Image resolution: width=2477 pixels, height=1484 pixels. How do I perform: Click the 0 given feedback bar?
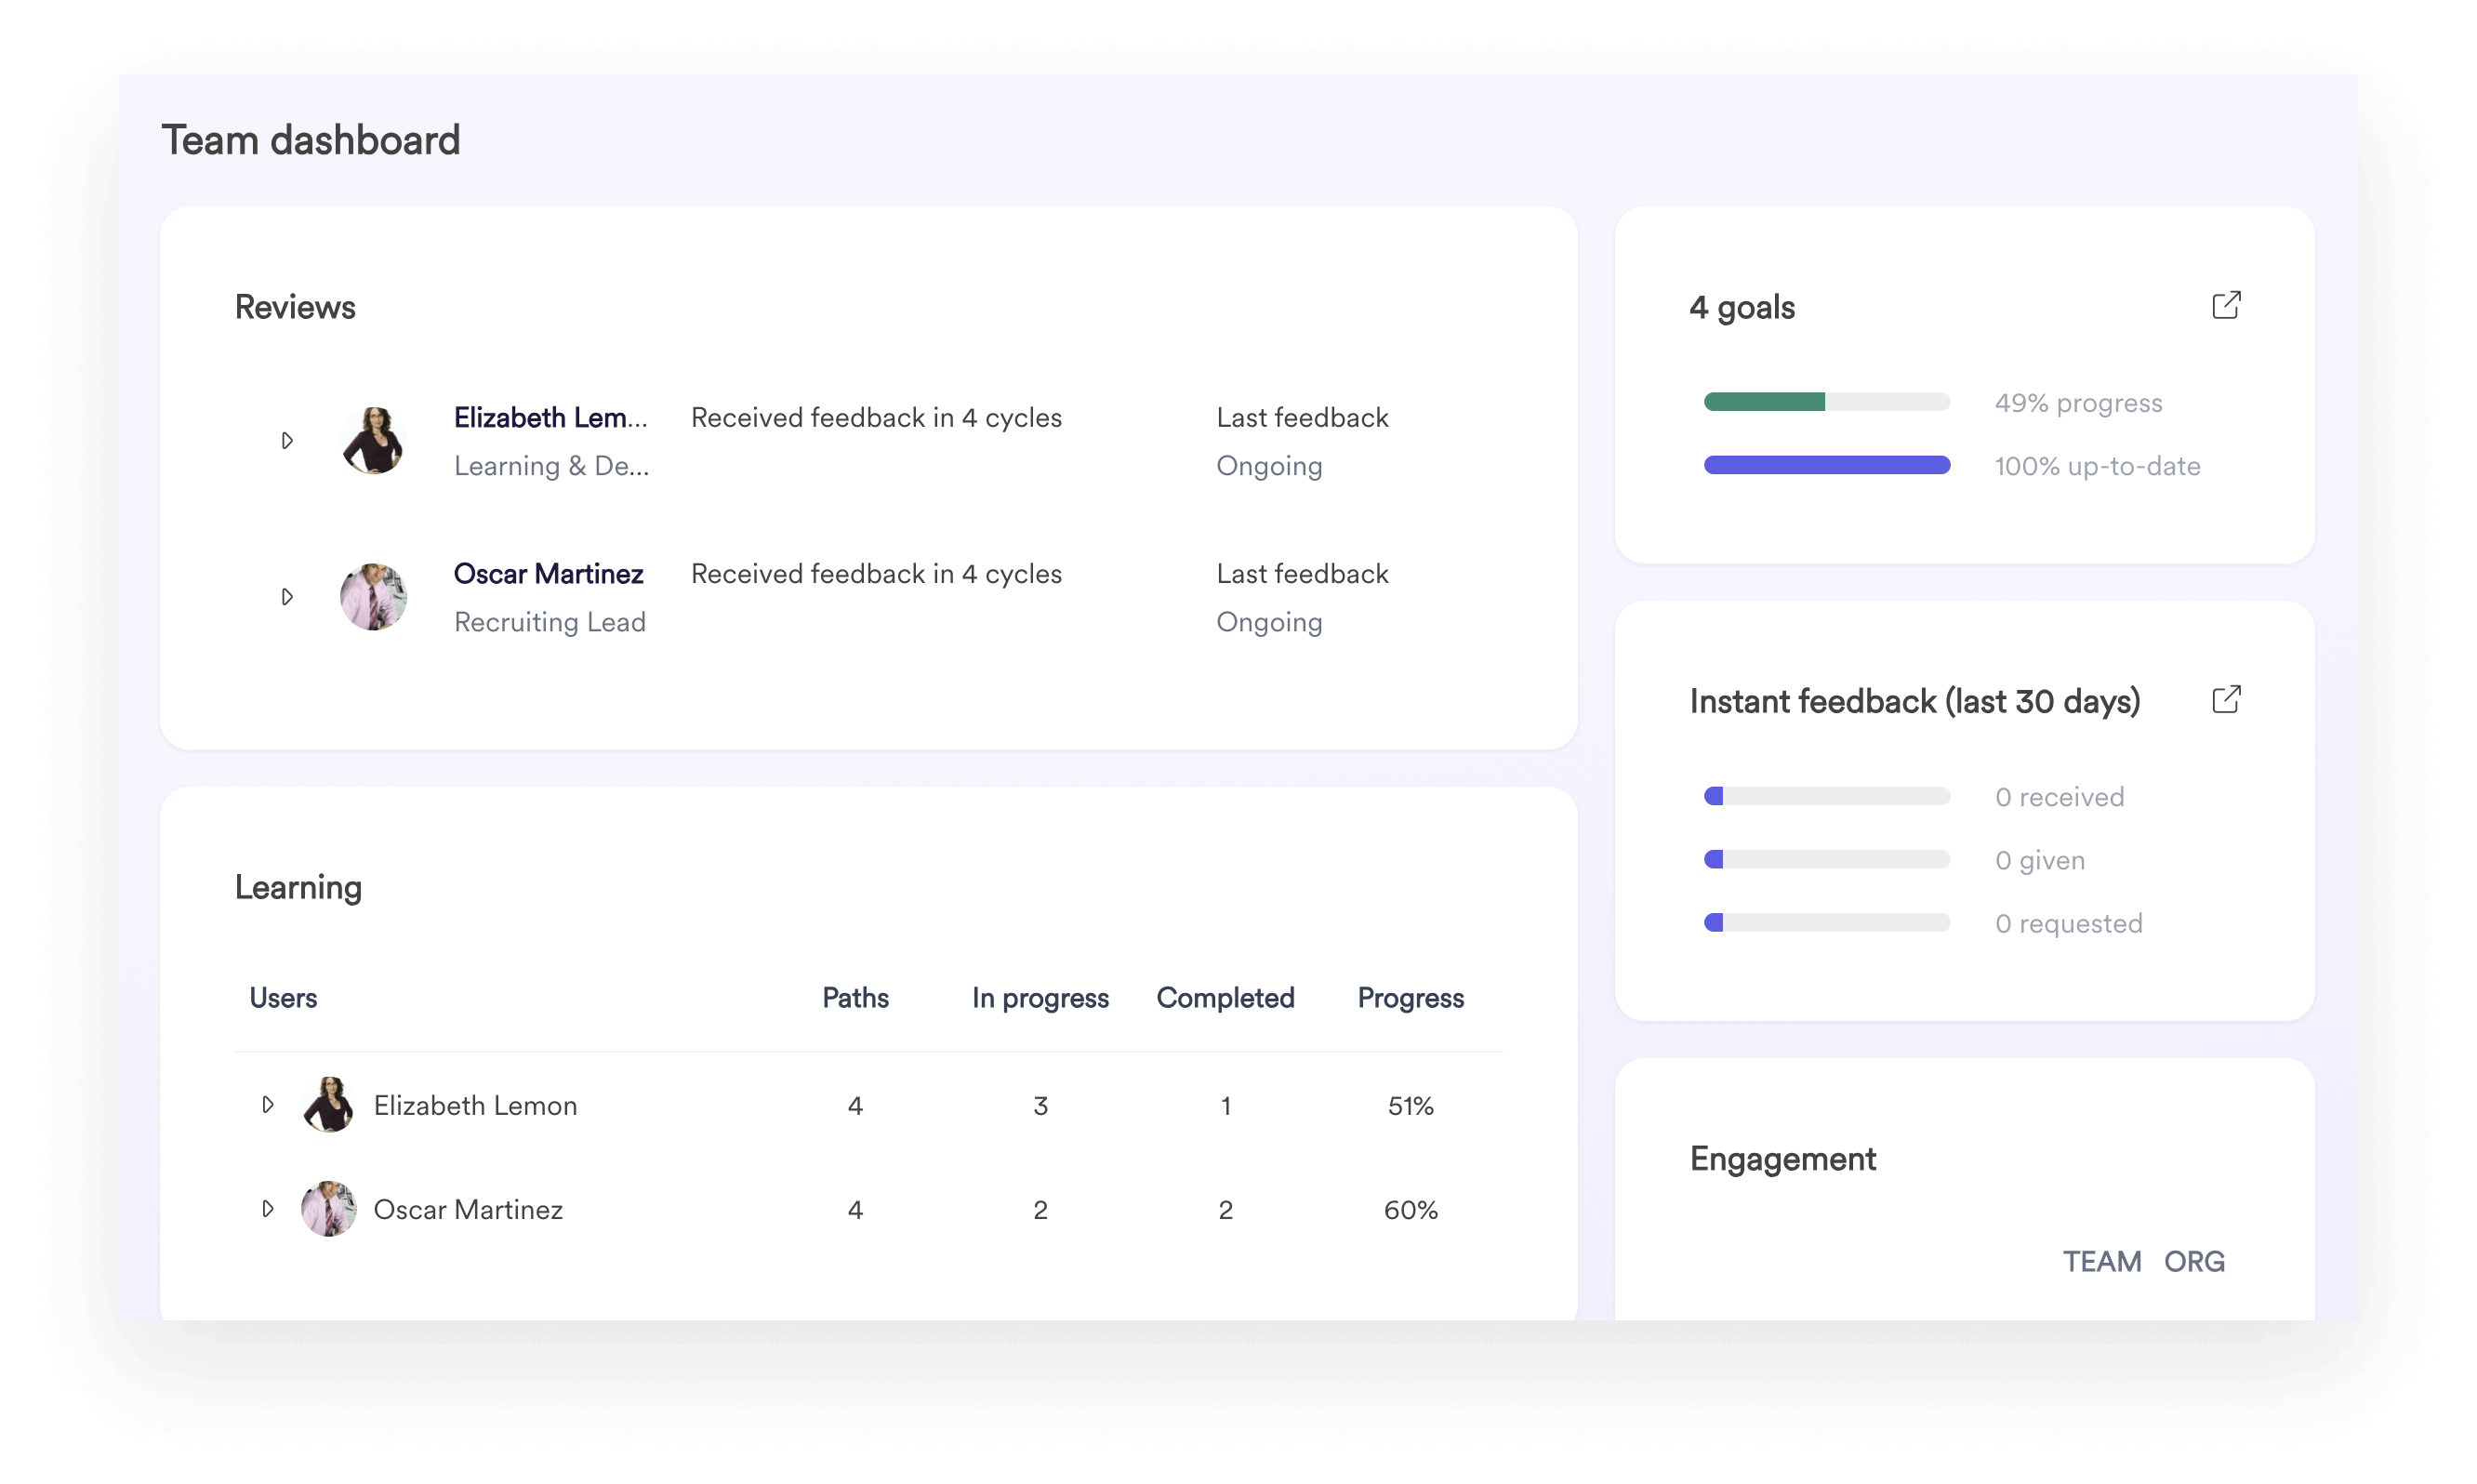tap(1826, 859)
